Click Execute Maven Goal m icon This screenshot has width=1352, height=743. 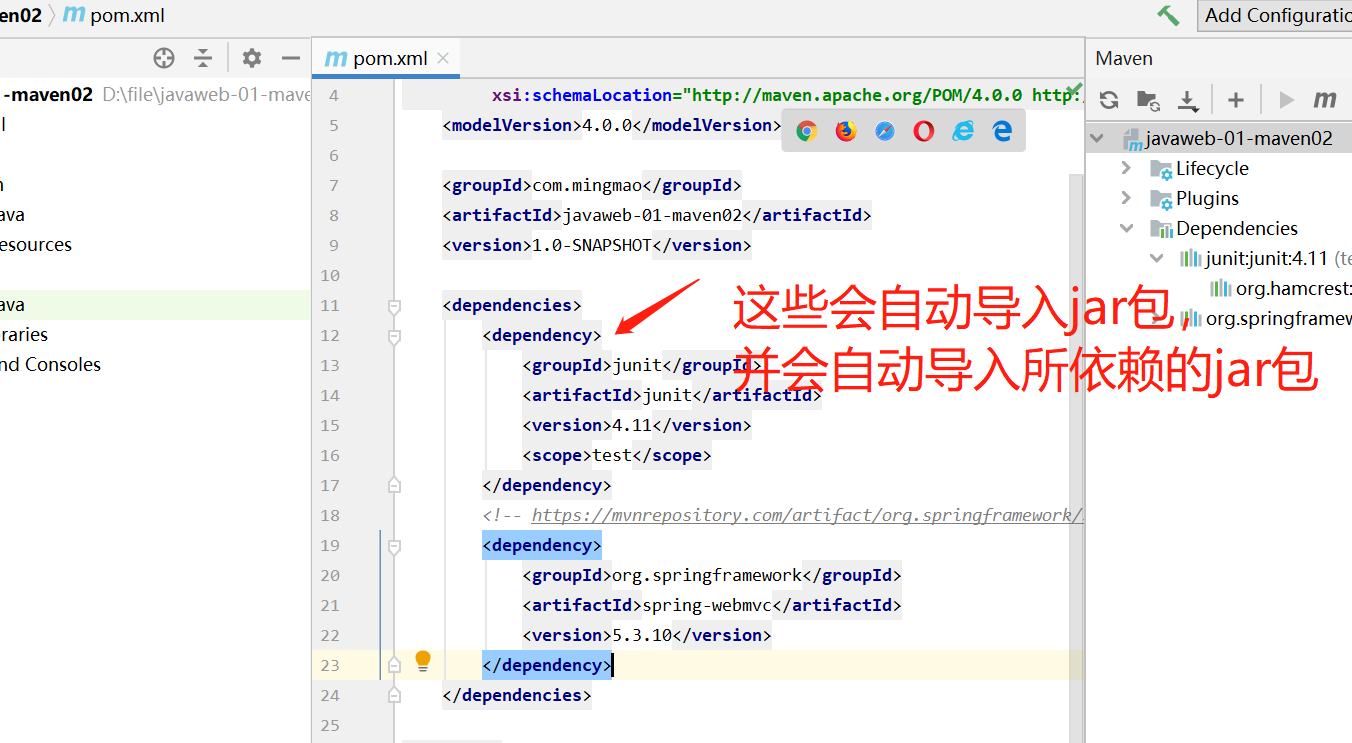coord(1325,99)
